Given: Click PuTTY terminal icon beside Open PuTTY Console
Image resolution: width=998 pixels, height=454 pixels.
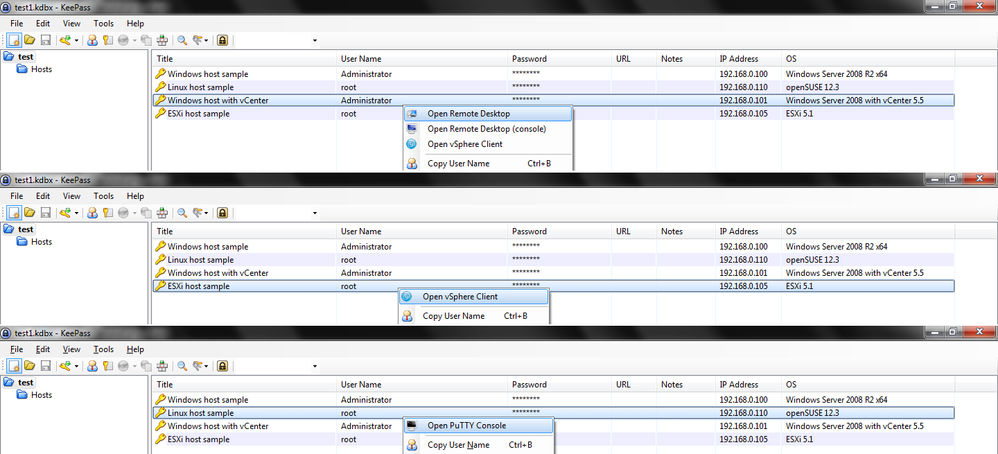Looking at the screenshot, I should (411, 425).
